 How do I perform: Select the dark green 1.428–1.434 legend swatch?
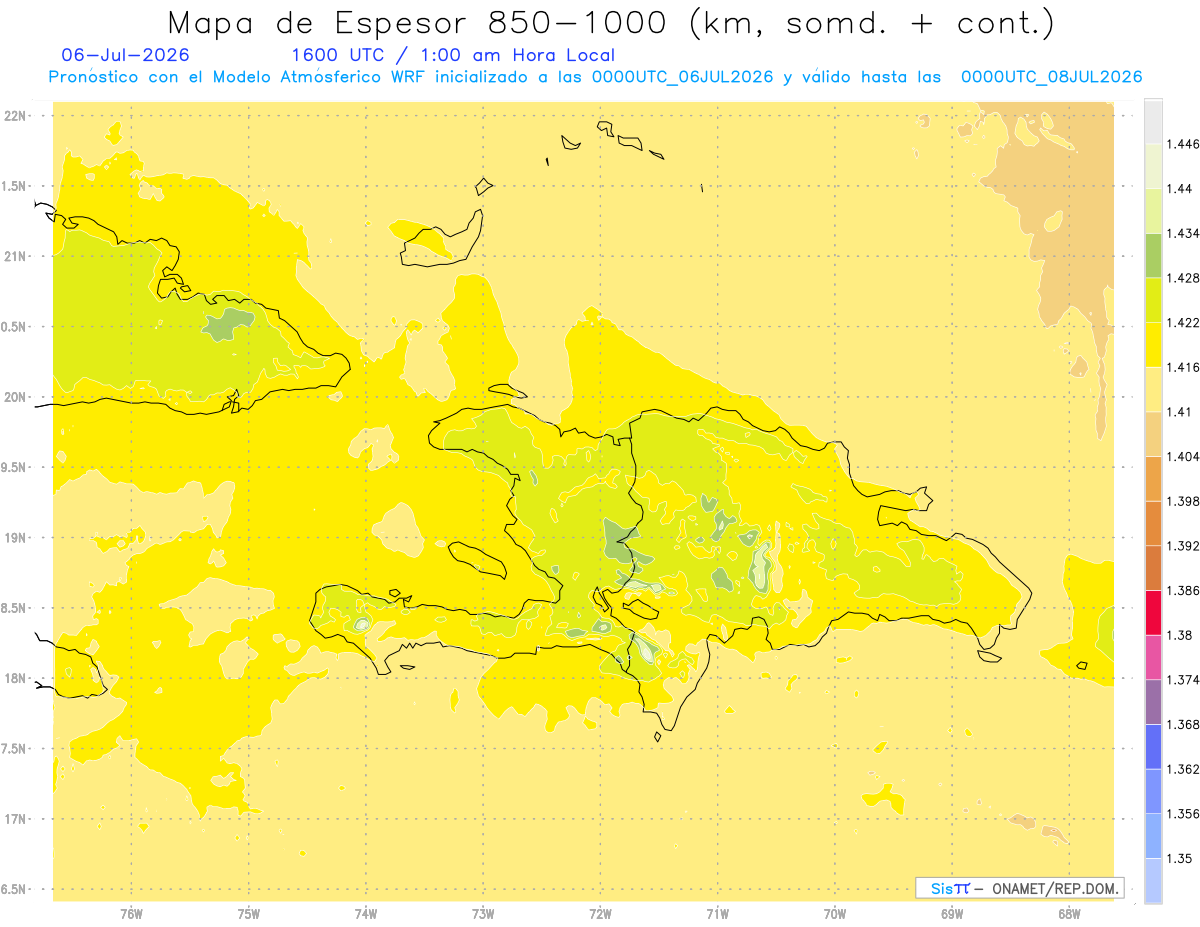pyautogui.click(x=1153, y=255)
